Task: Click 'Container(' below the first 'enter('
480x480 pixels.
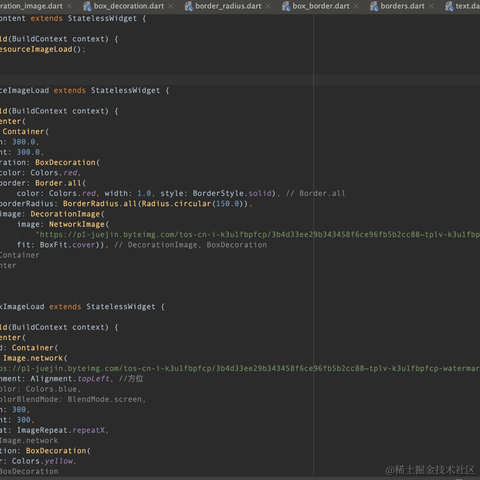Action: (26, 132)
